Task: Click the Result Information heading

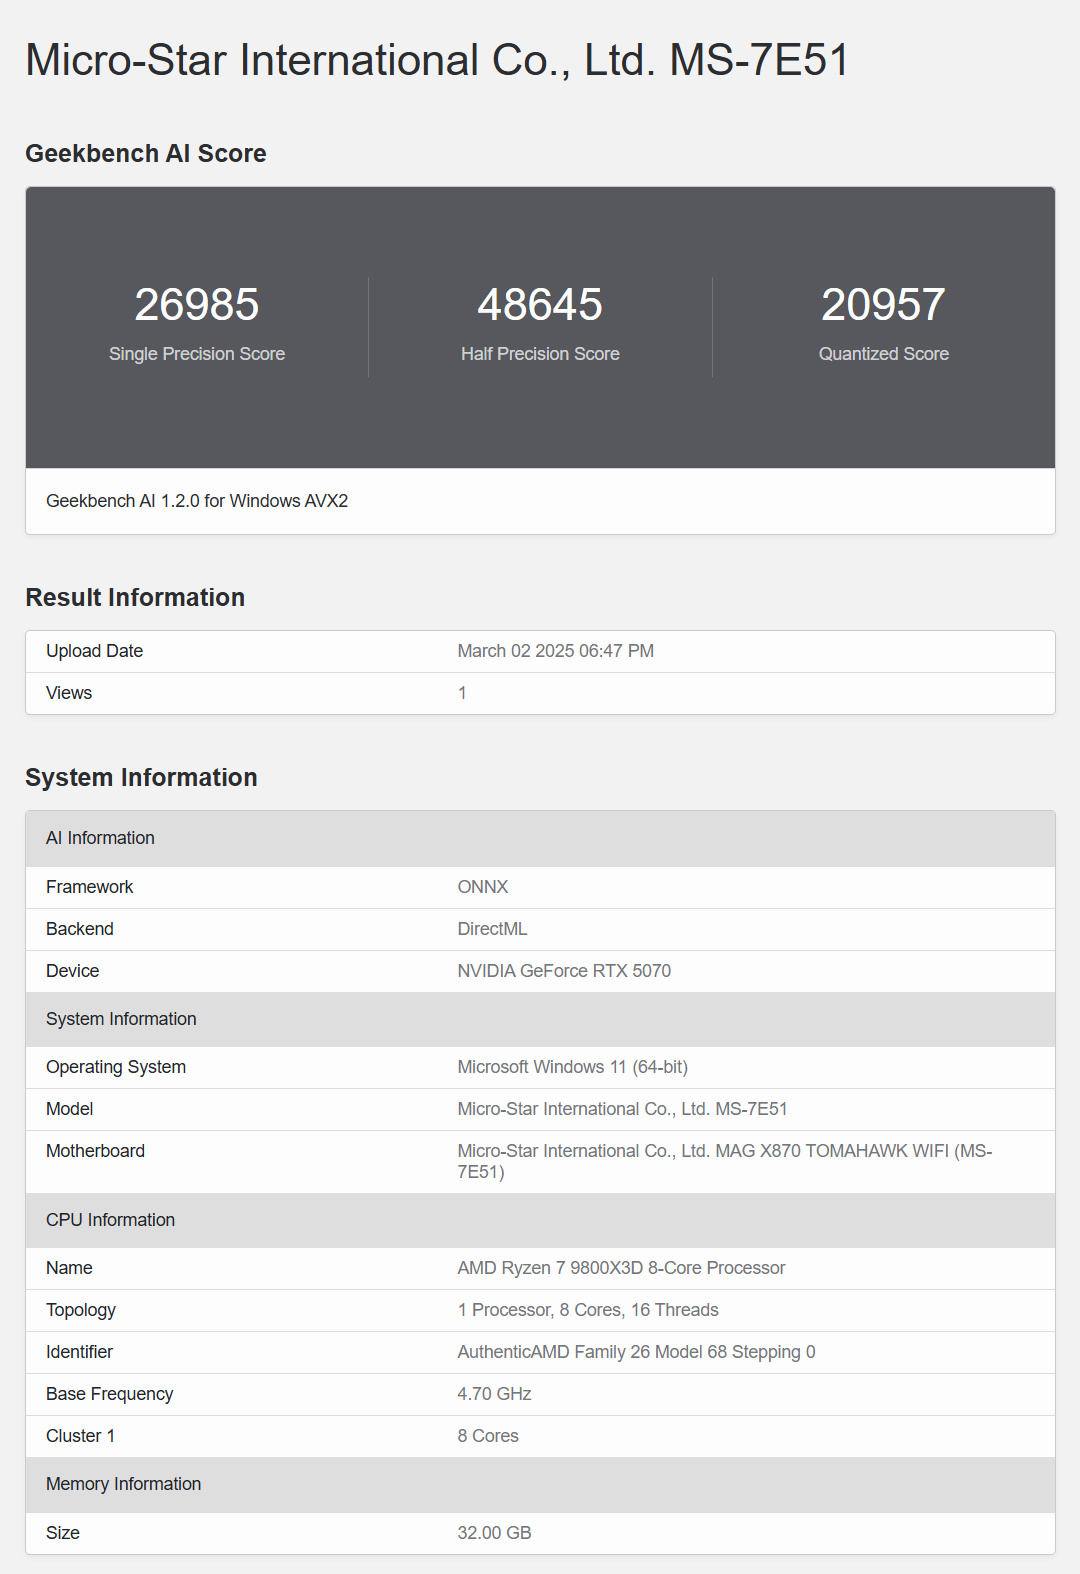Action: (x=135, y=597)
